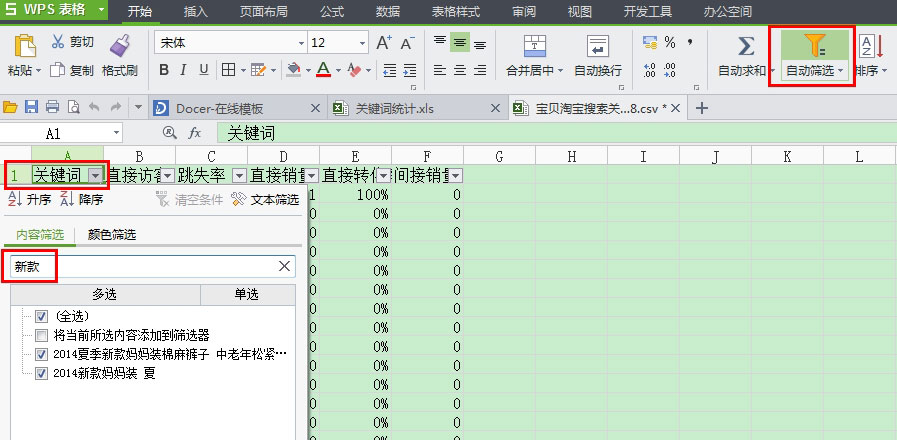
Task: Clear the filter search box with X
Action: pyautogui.click(x=284, y=266)
